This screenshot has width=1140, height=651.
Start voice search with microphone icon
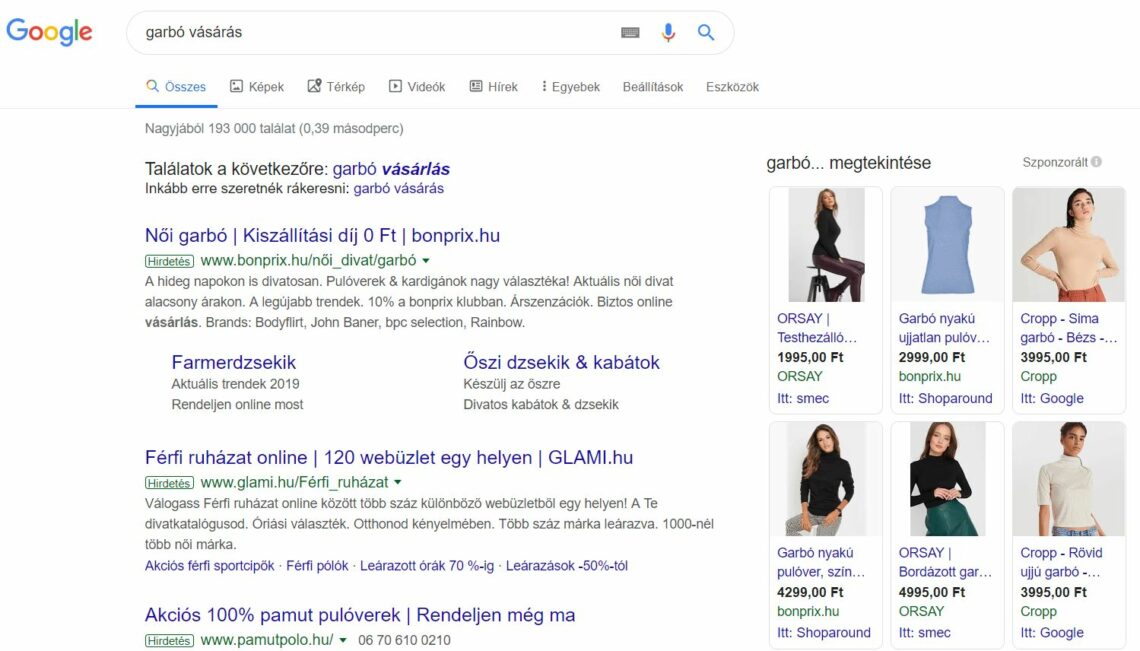(668, 33)
